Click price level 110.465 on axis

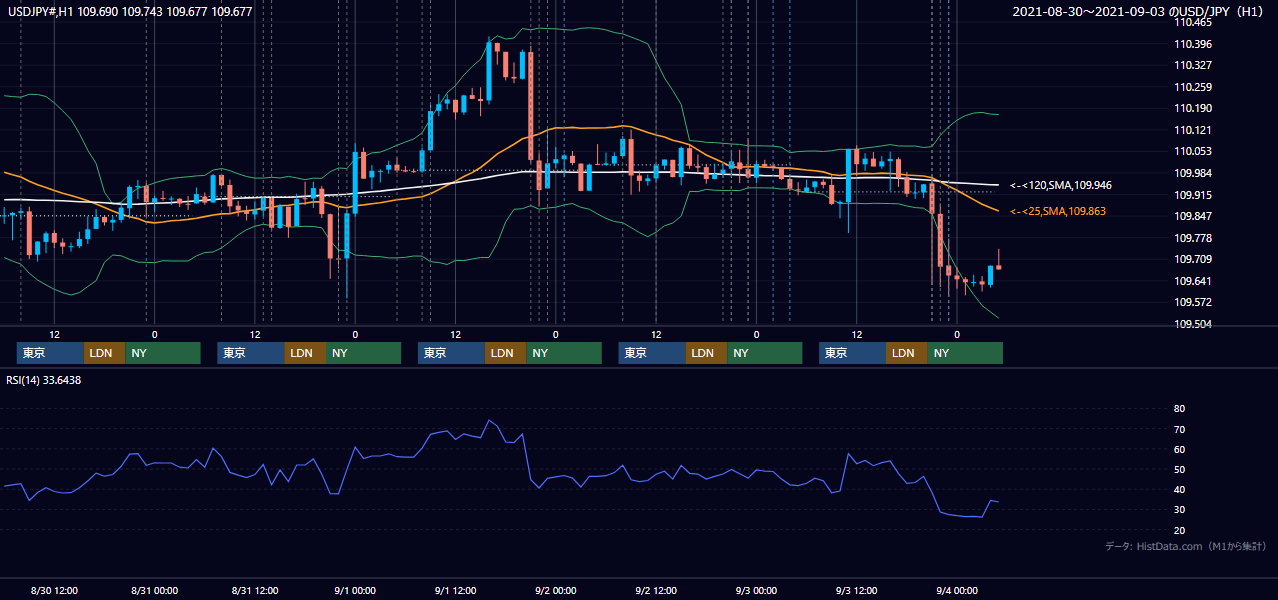click(x=1193, y=23)
